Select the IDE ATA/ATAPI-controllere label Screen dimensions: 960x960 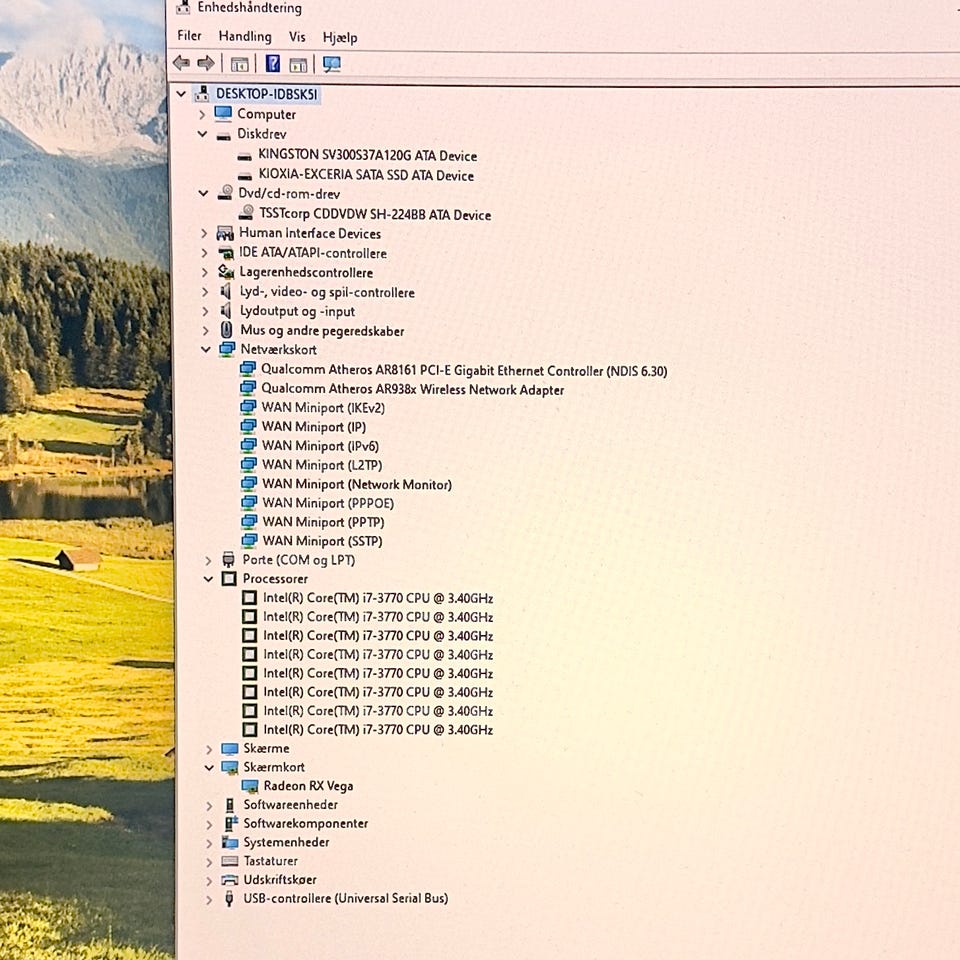(313, 253)
